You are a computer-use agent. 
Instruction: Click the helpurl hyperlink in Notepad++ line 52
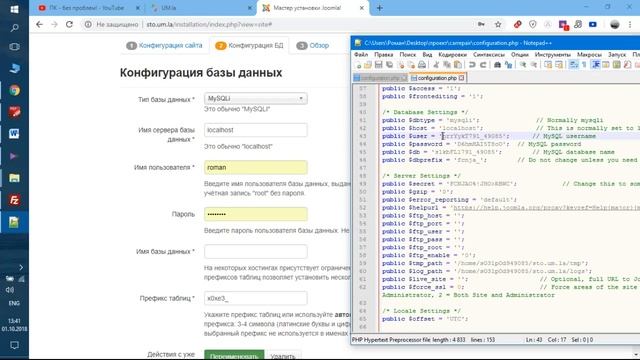point(546,208)
